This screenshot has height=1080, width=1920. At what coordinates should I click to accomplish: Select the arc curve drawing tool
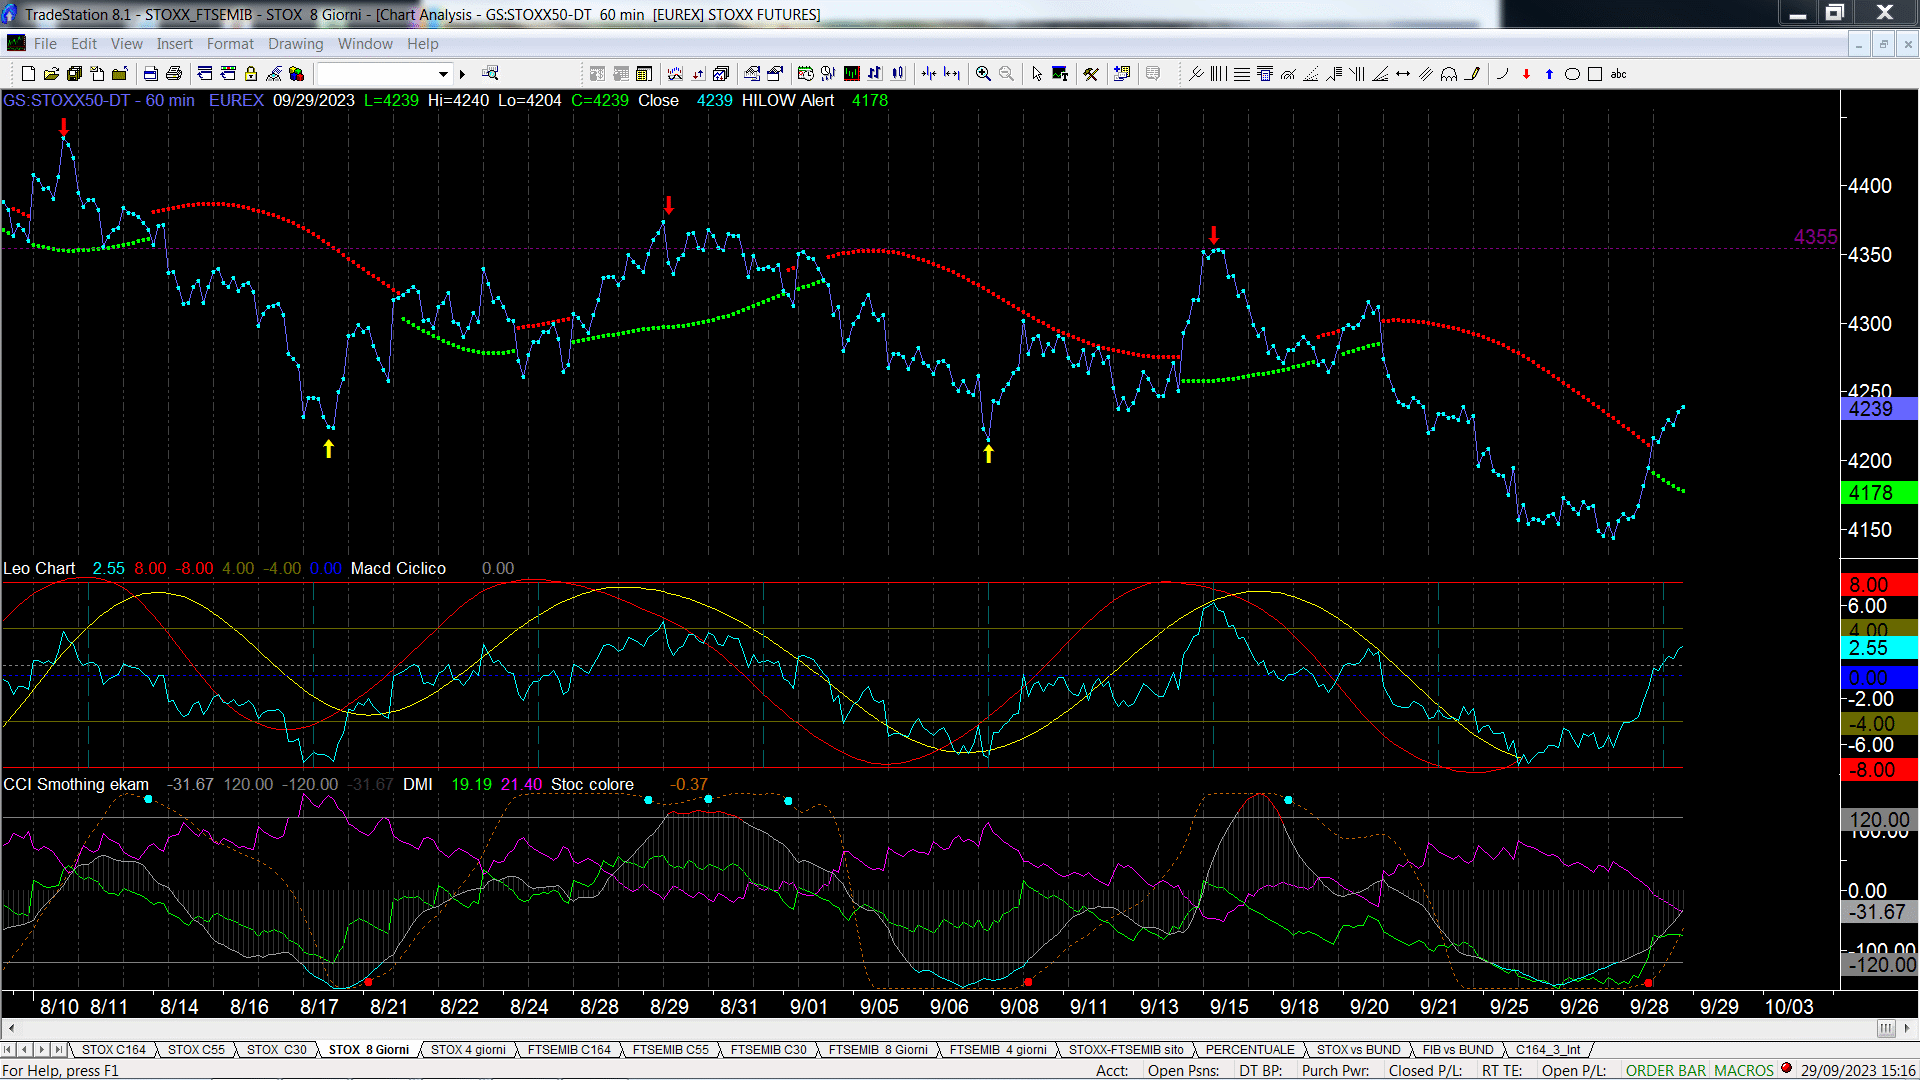[1502, 74]
